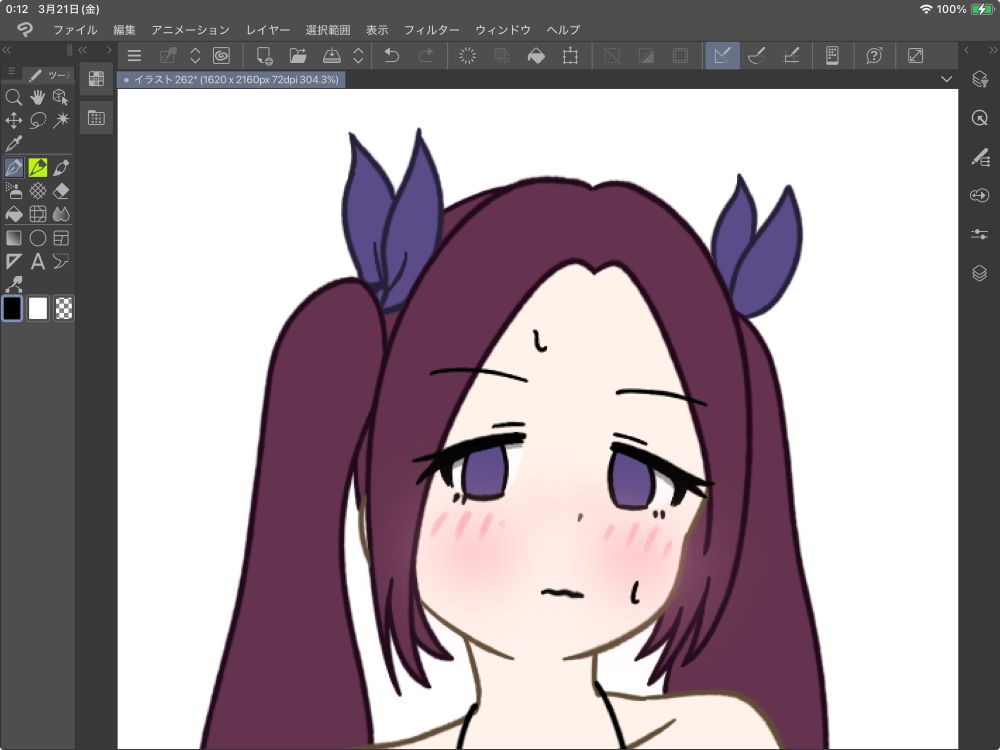Open the smartphone companion mode icon
The height and width of the screenshot is (750, 1000).
click(x=832, y=55)
